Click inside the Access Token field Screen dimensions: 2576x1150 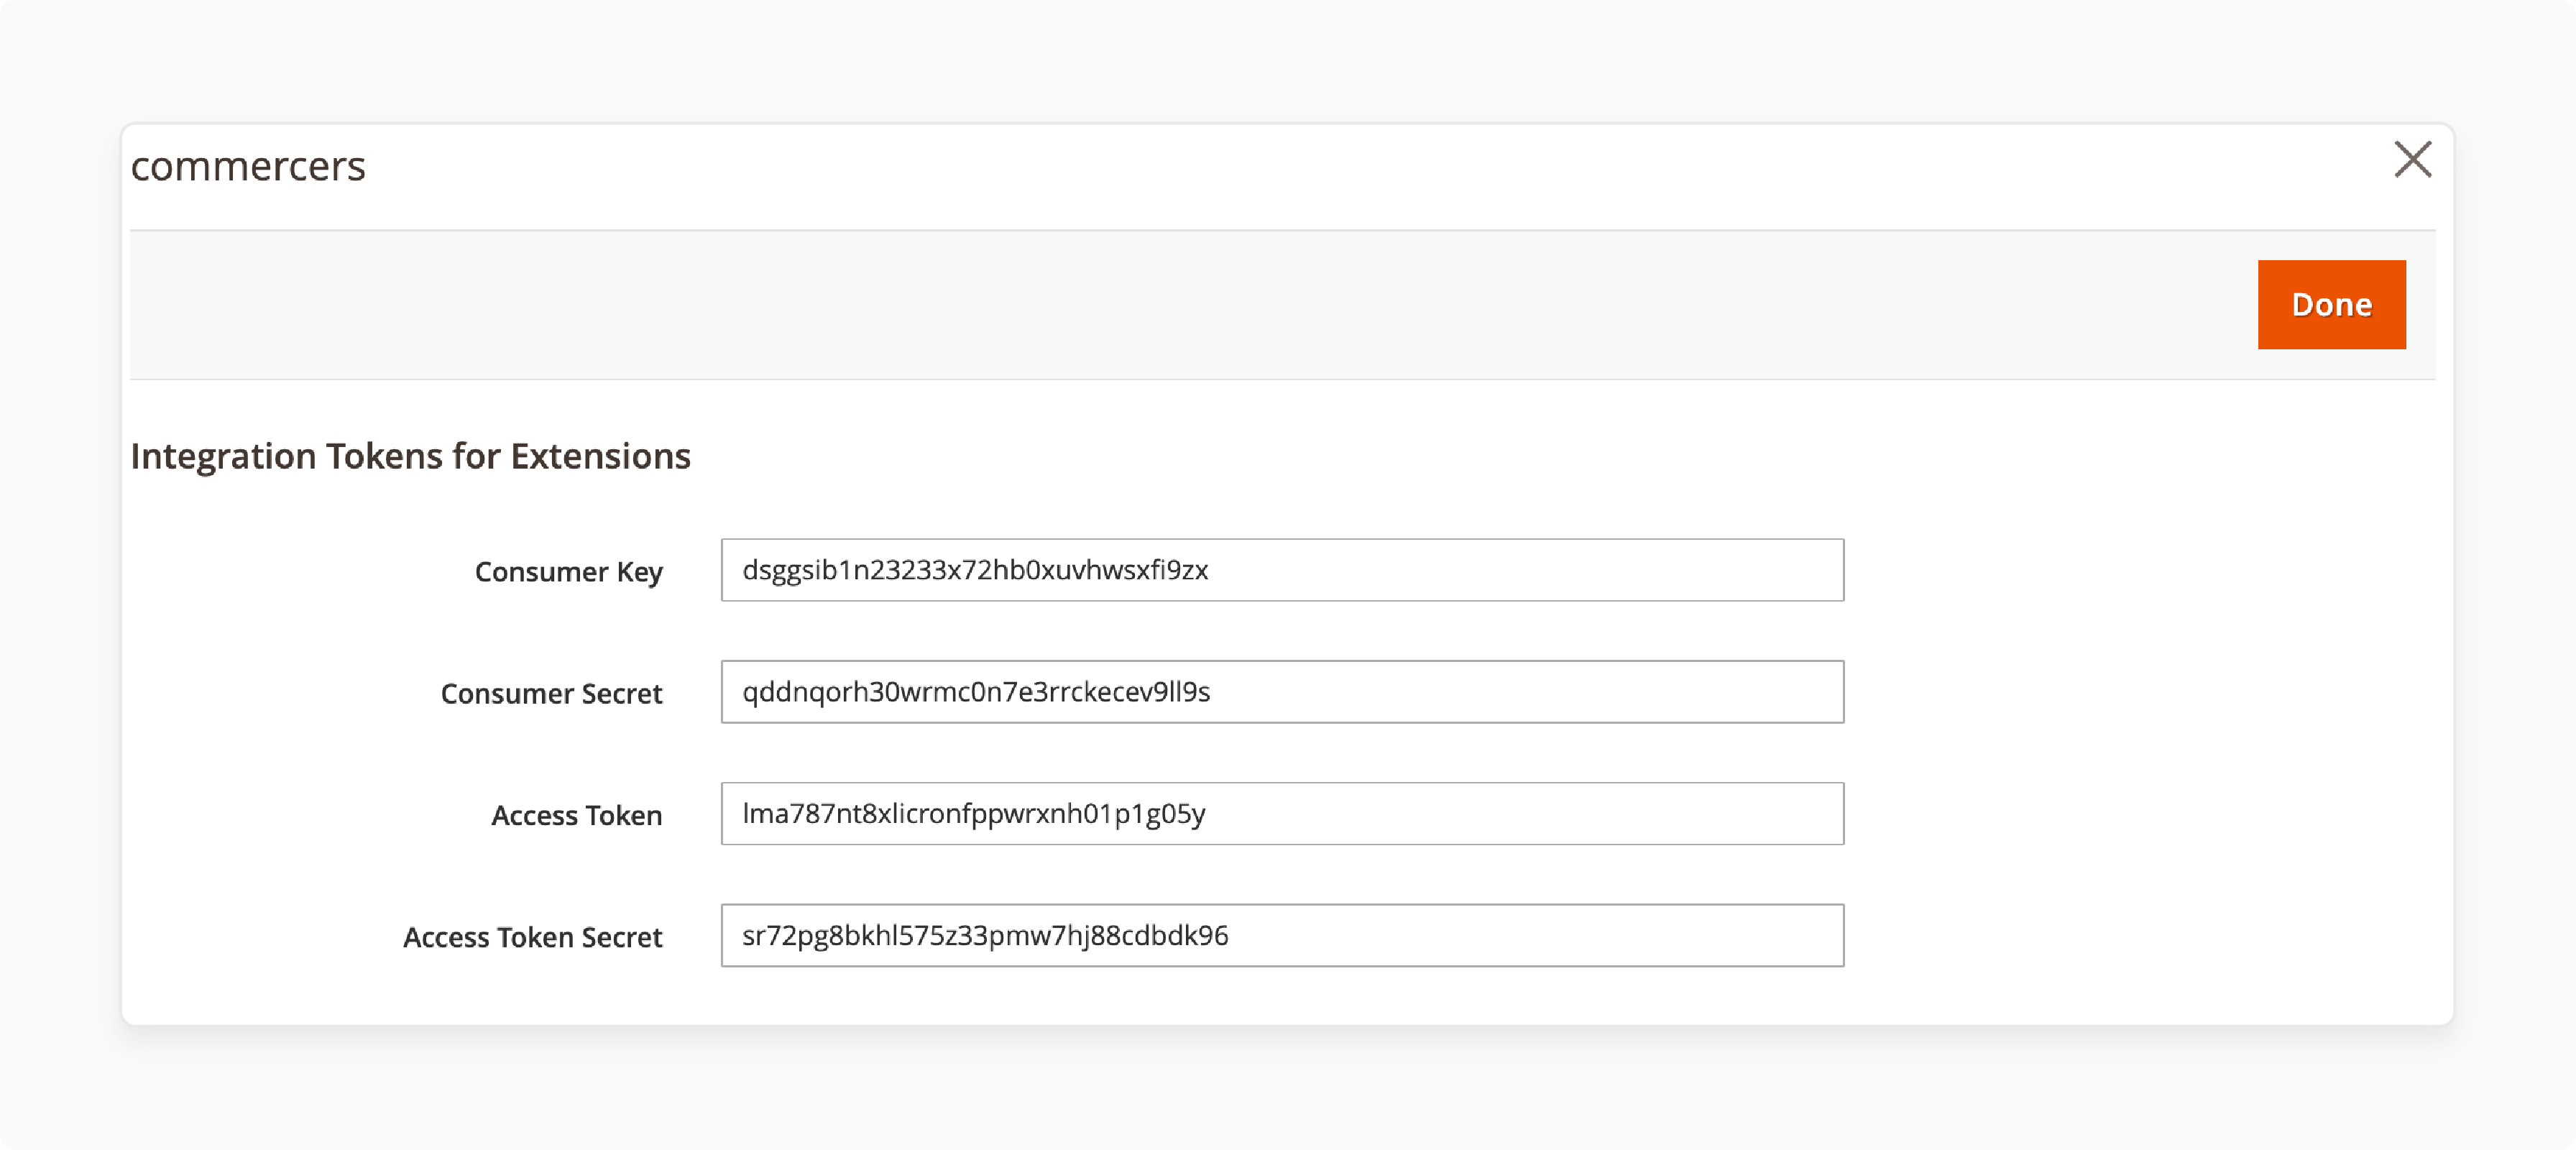[1282, 814]
